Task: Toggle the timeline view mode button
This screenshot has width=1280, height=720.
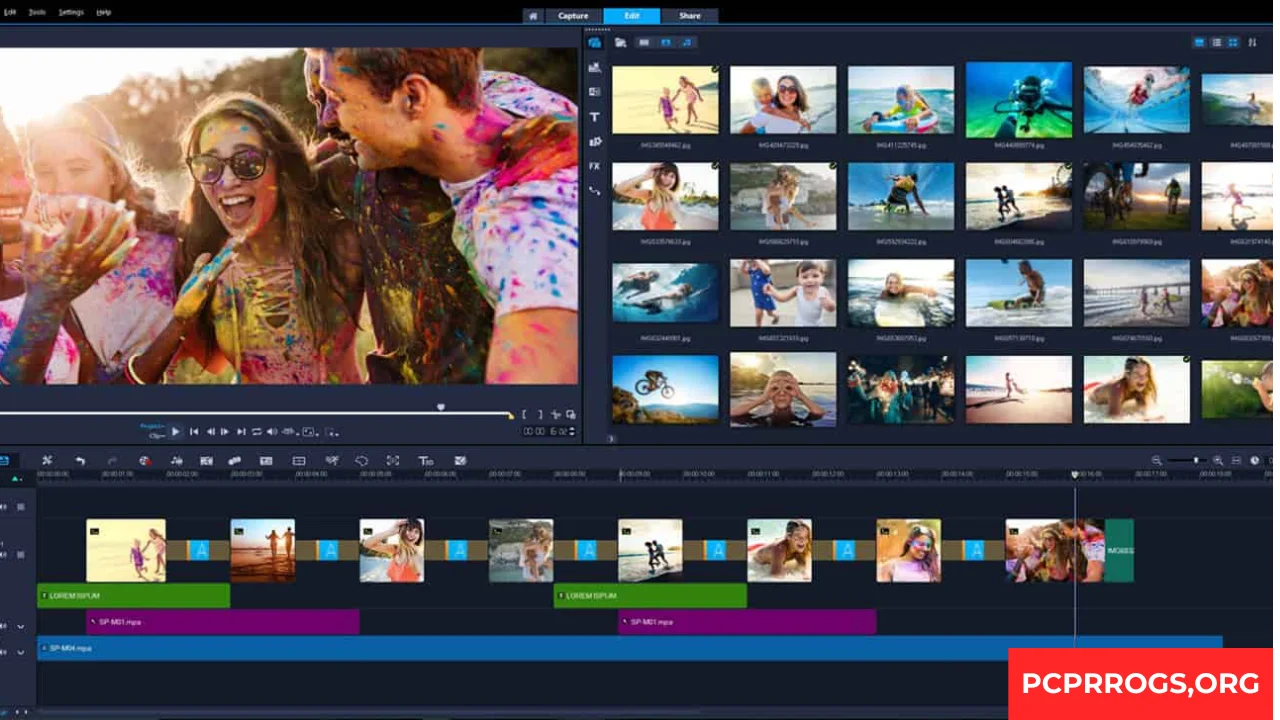Action: point(3,460)
